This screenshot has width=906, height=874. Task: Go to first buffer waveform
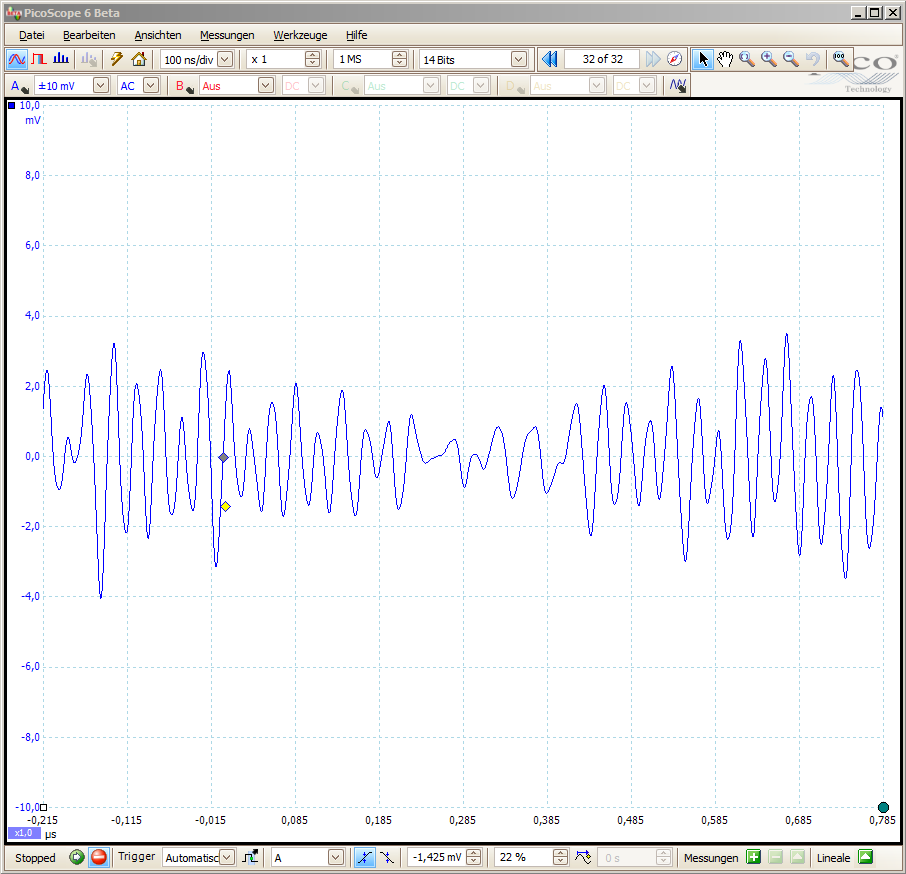549,59
